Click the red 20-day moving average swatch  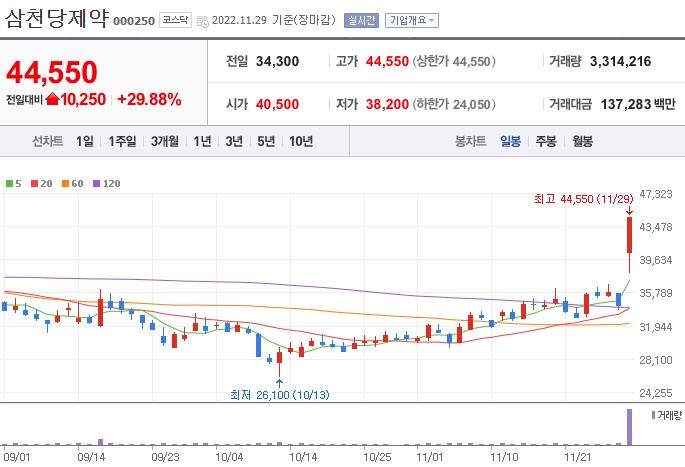click(35, 184)
